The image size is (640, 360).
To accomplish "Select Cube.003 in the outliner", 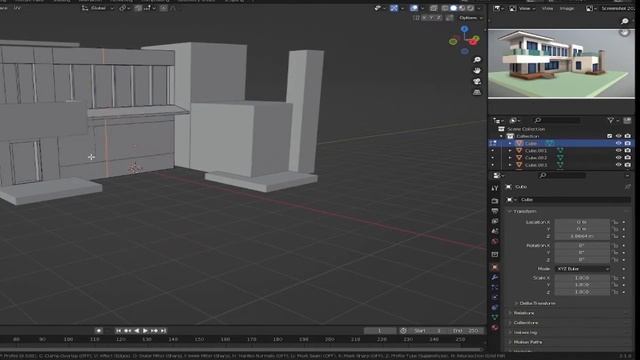I will 536,165.
